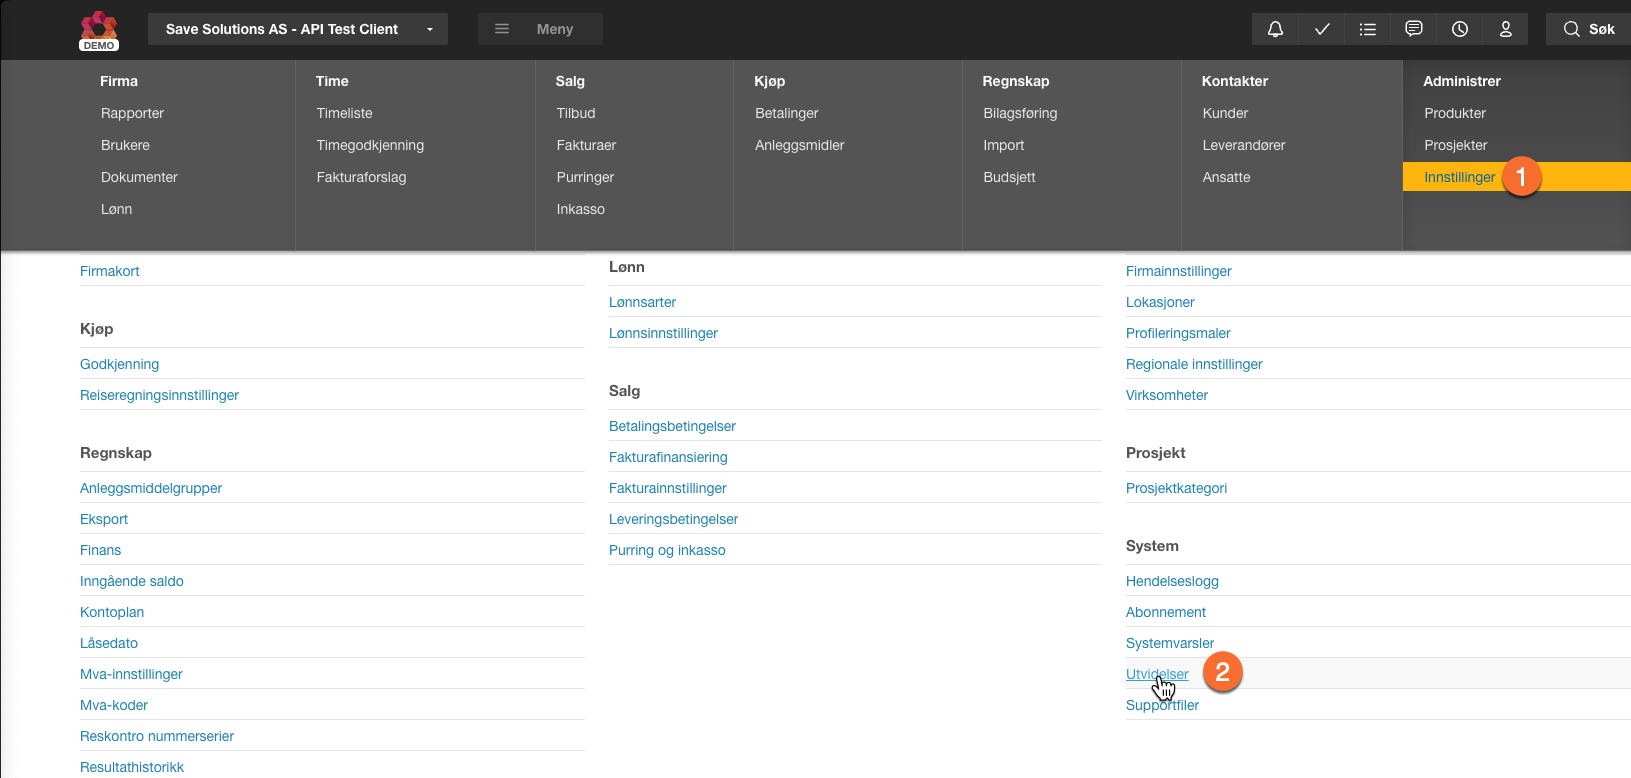Image resolution: width=1631 pixels, height=778 pixels.
Task: Click the notifications bell icon
Action: point(1275,29)
